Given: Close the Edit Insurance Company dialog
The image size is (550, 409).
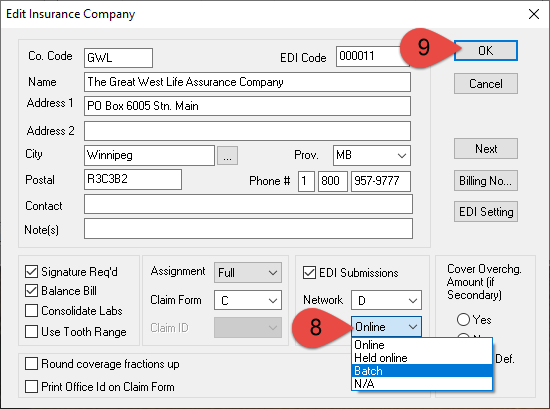Looking at the screenshot, I should pyautogui.click(x=534, y=14).
